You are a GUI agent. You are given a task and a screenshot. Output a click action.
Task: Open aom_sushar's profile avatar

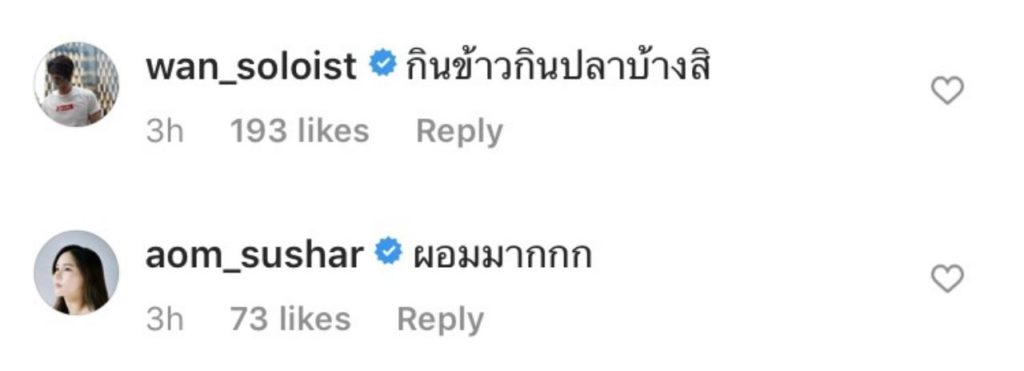[76, 272]
